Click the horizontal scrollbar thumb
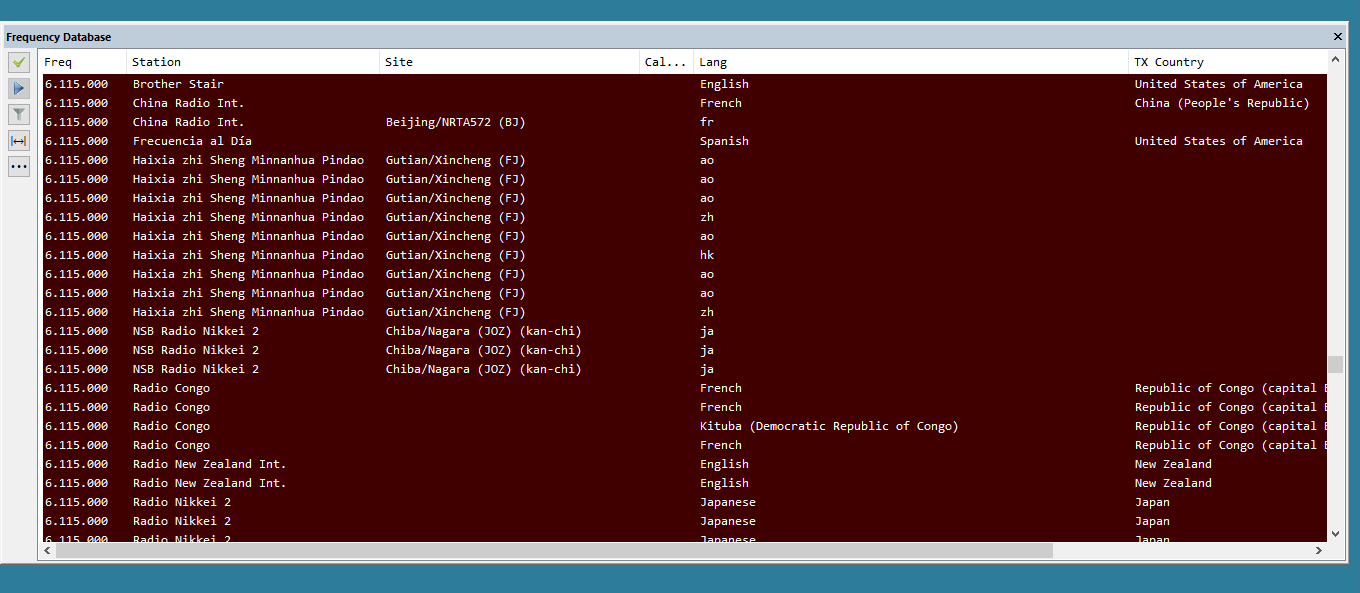This screenshot has width=1360, height=593. click(554, 551)
